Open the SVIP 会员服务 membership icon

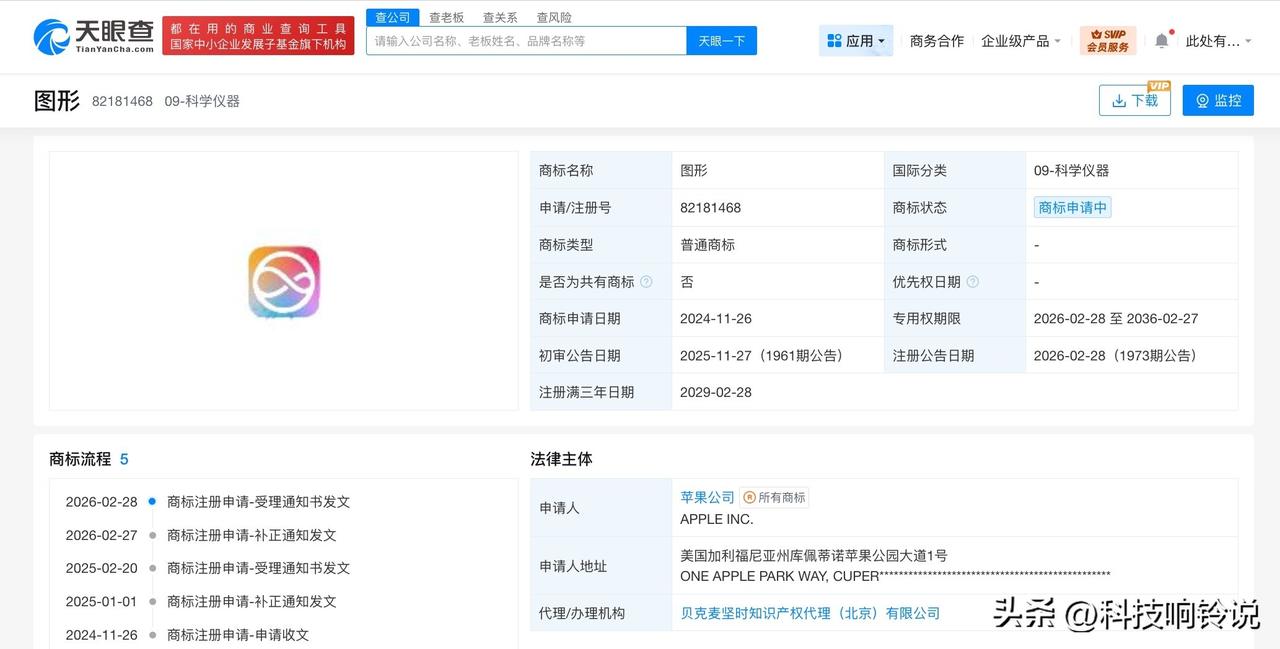pyautogui.click(x=1106, y=40)
